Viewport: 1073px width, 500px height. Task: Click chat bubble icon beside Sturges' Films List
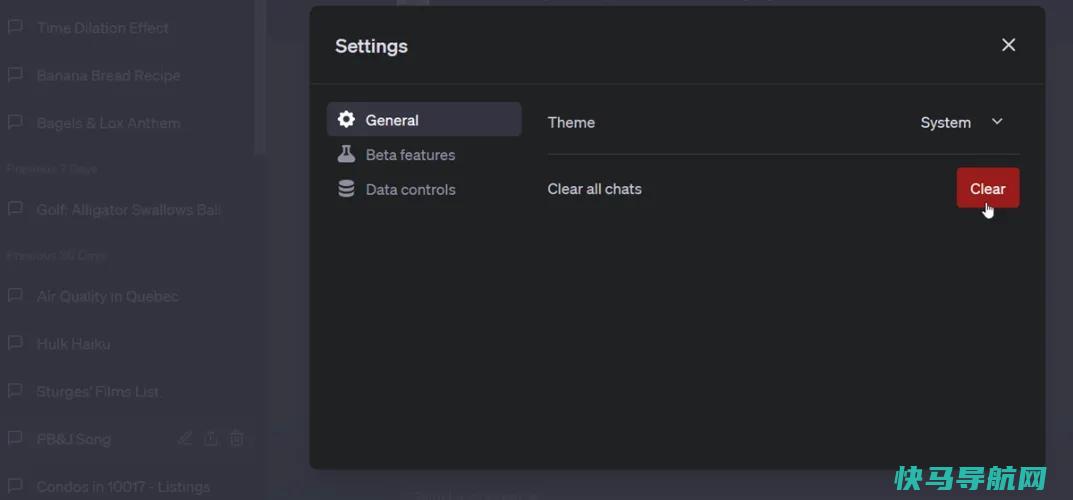click(14, 391)
